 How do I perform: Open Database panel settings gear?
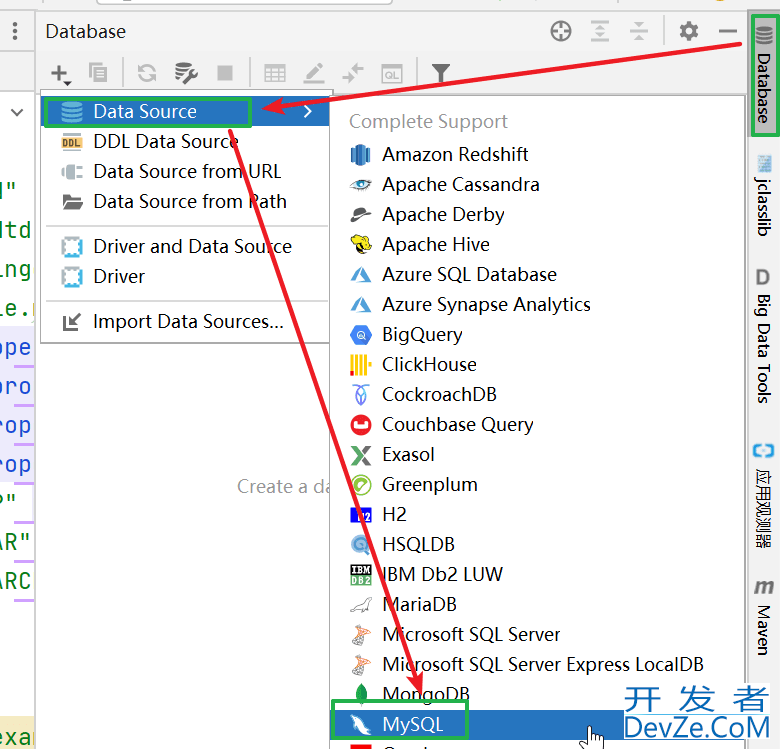689,31
